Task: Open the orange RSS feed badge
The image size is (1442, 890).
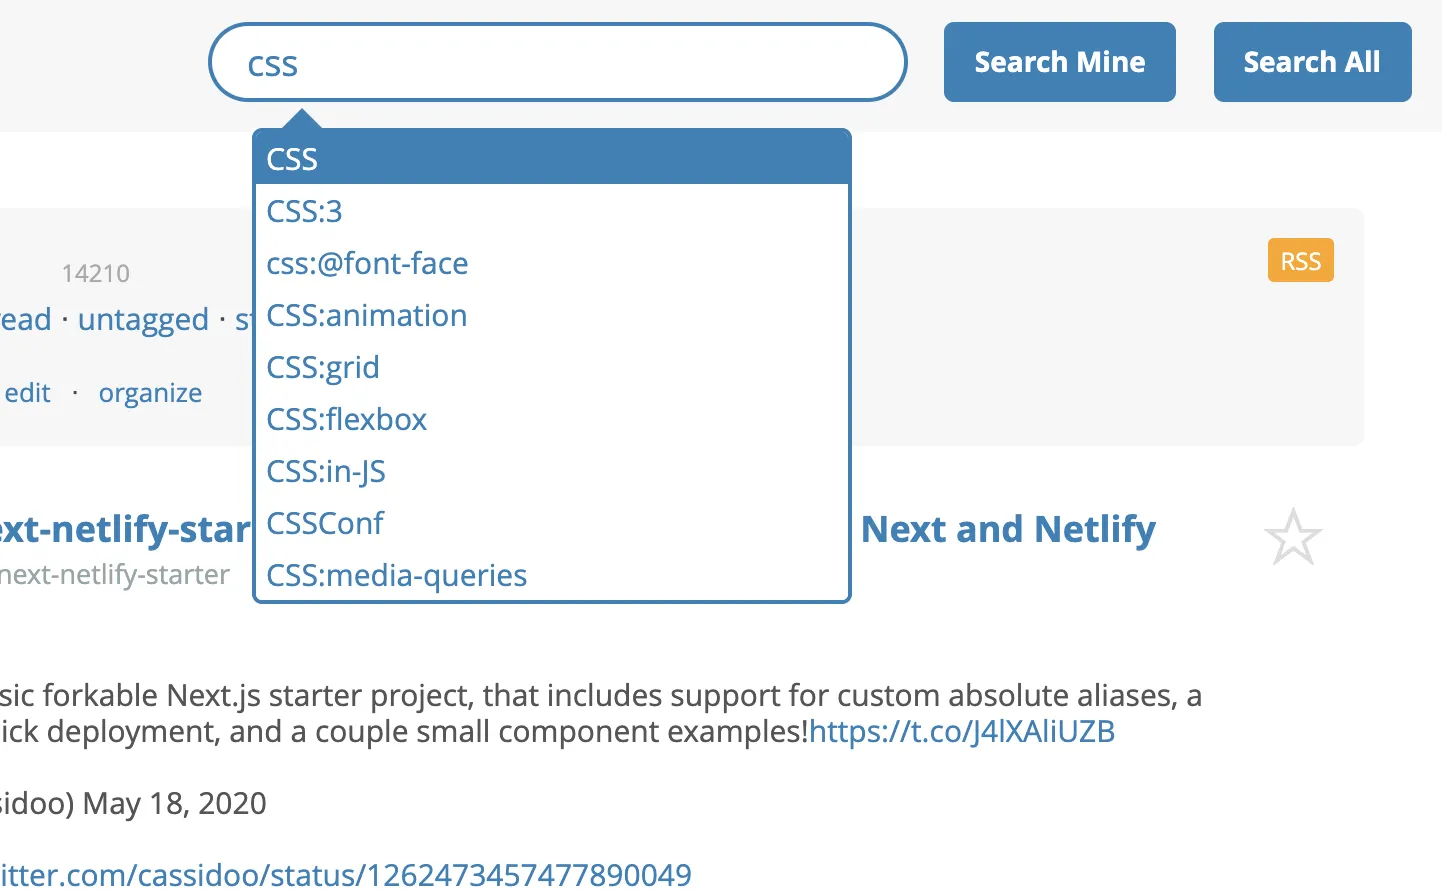Action: [1300, 261]
